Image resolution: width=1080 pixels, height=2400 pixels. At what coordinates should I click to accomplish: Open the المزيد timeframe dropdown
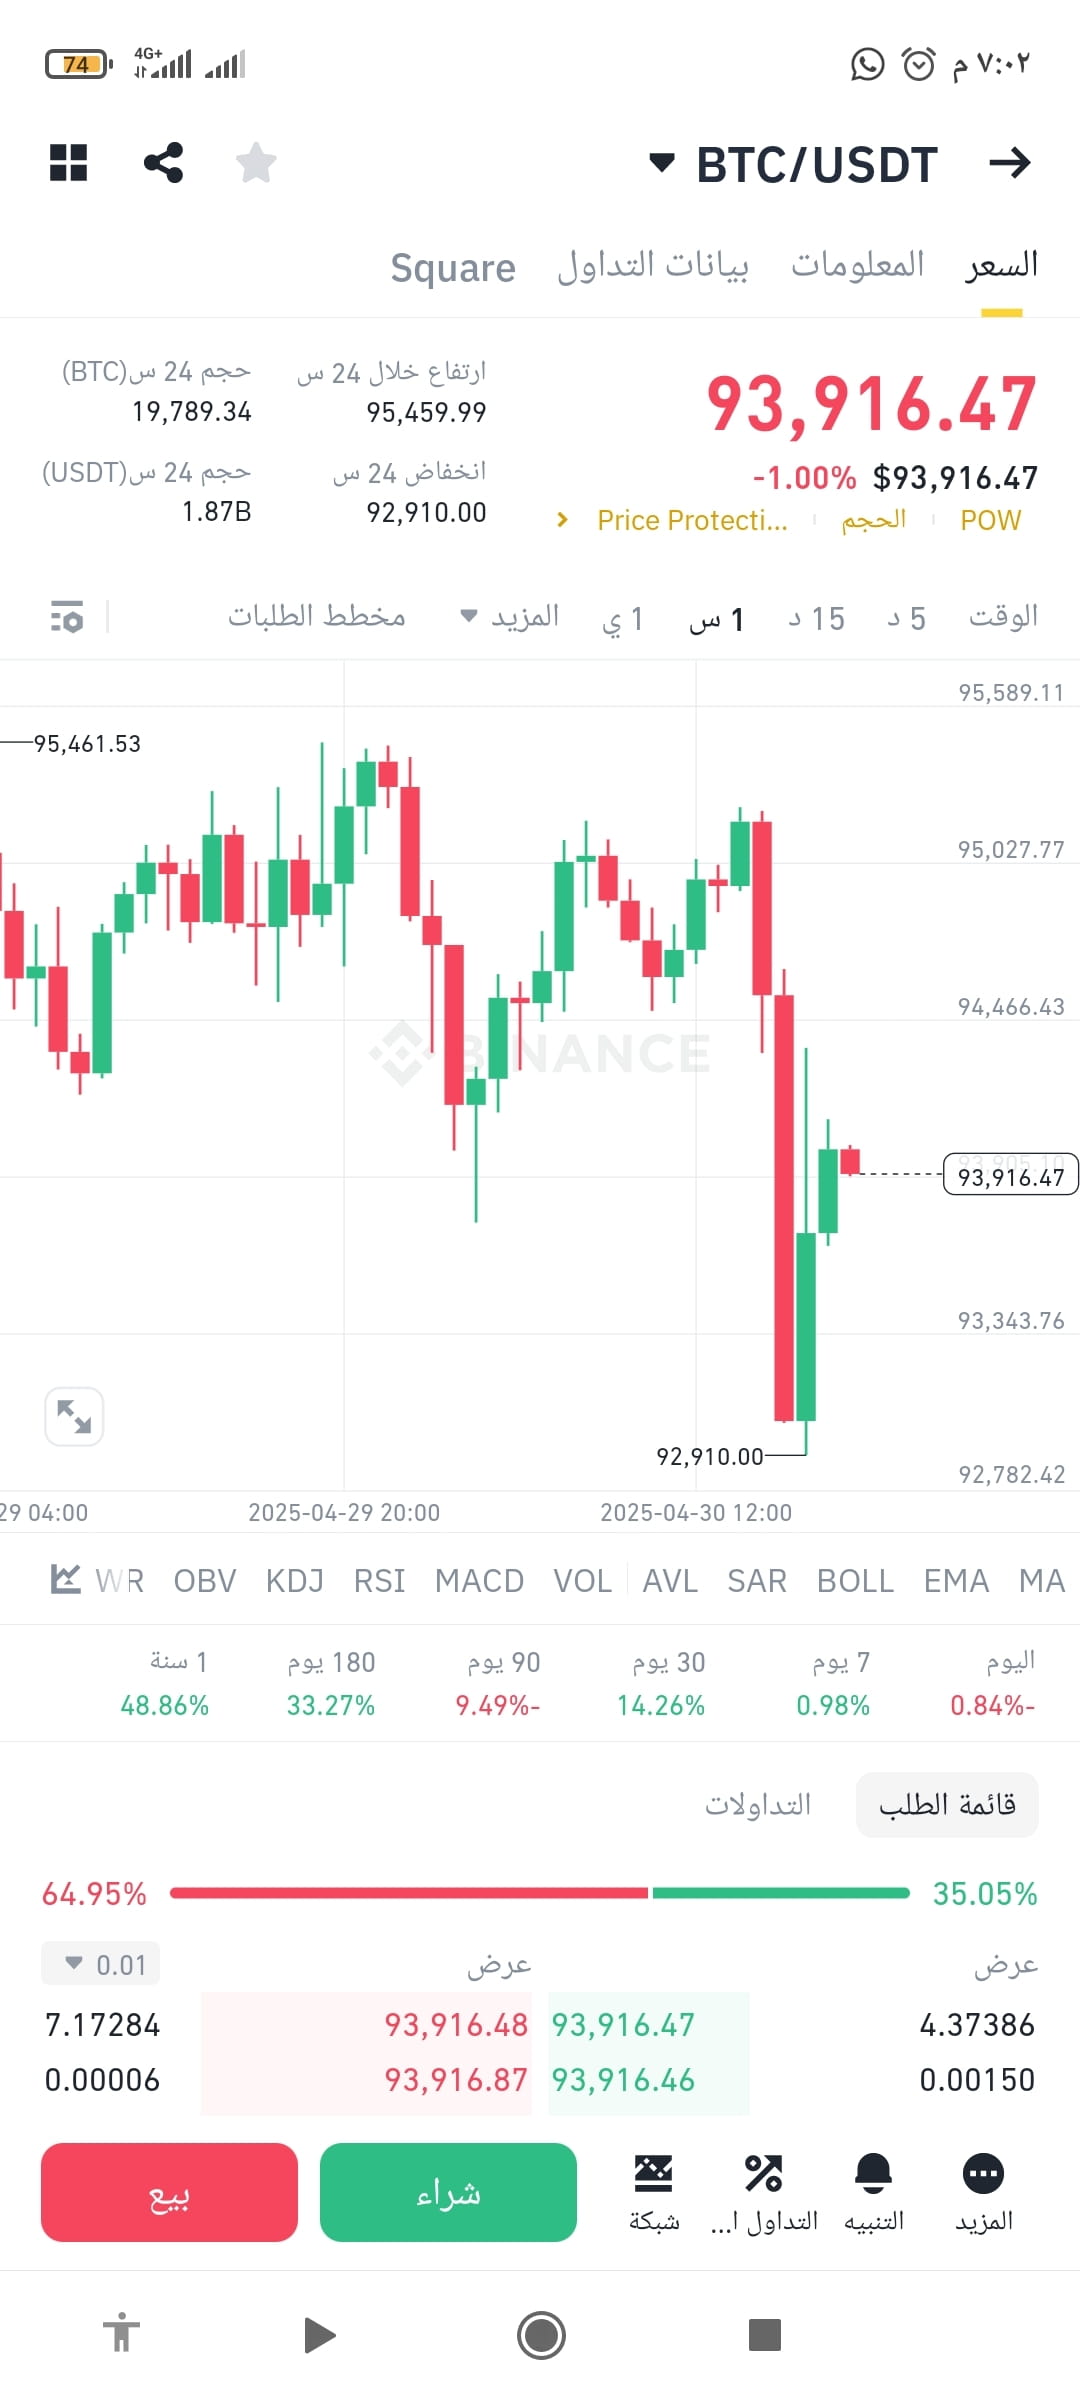[510, 617]
